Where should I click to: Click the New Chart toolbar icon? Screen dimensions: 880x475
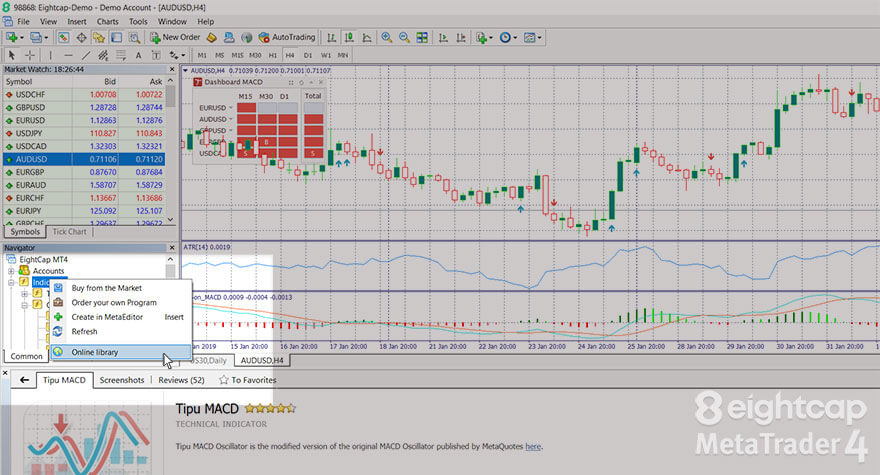(11, 38)
